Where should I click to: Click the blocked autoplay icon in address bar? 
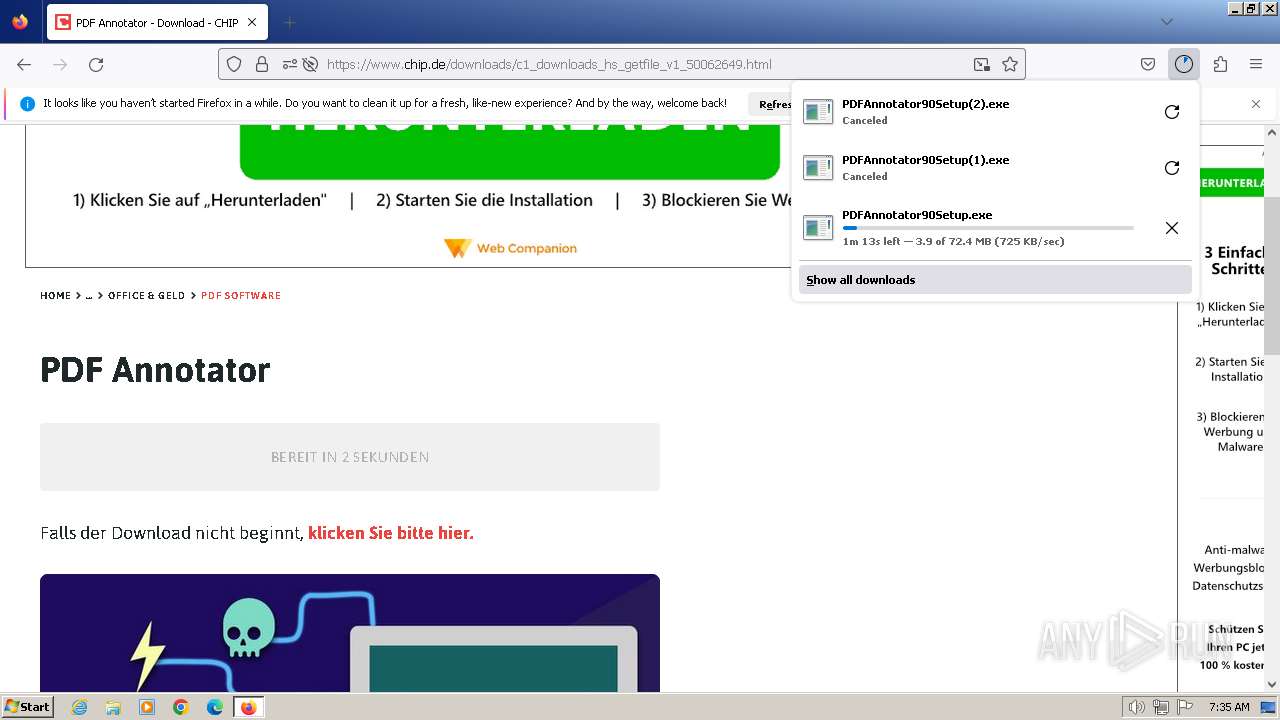pyautogui.click(x=310, y=64)
